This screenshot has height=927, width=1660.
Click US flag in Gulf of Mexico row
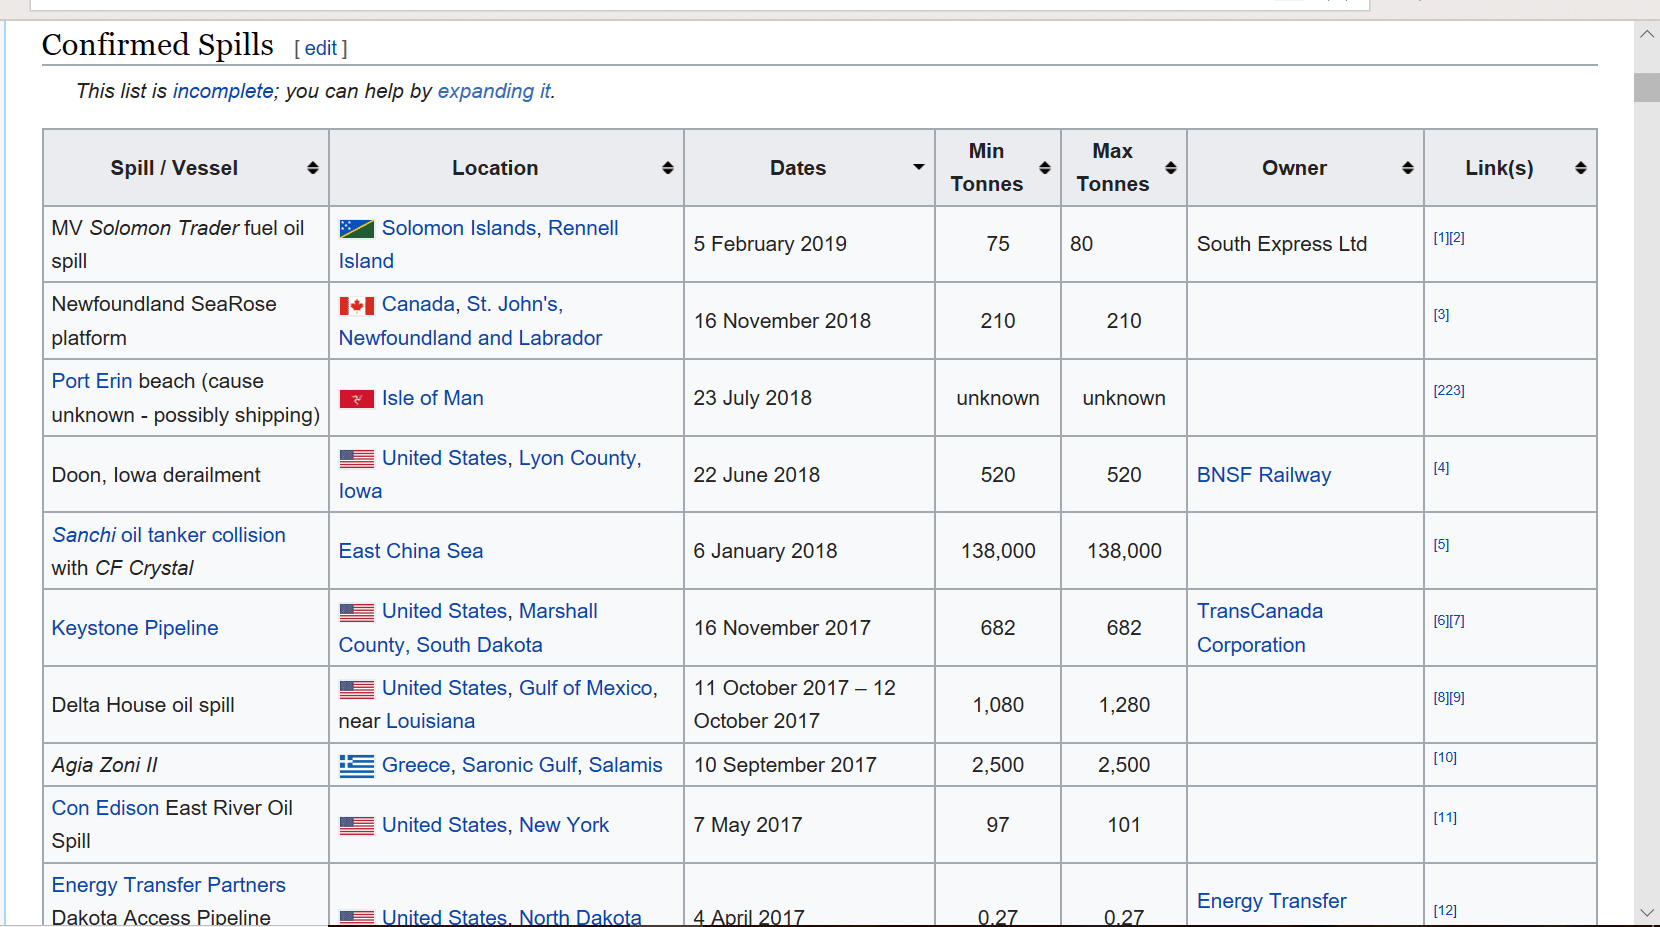pos(356,689)
